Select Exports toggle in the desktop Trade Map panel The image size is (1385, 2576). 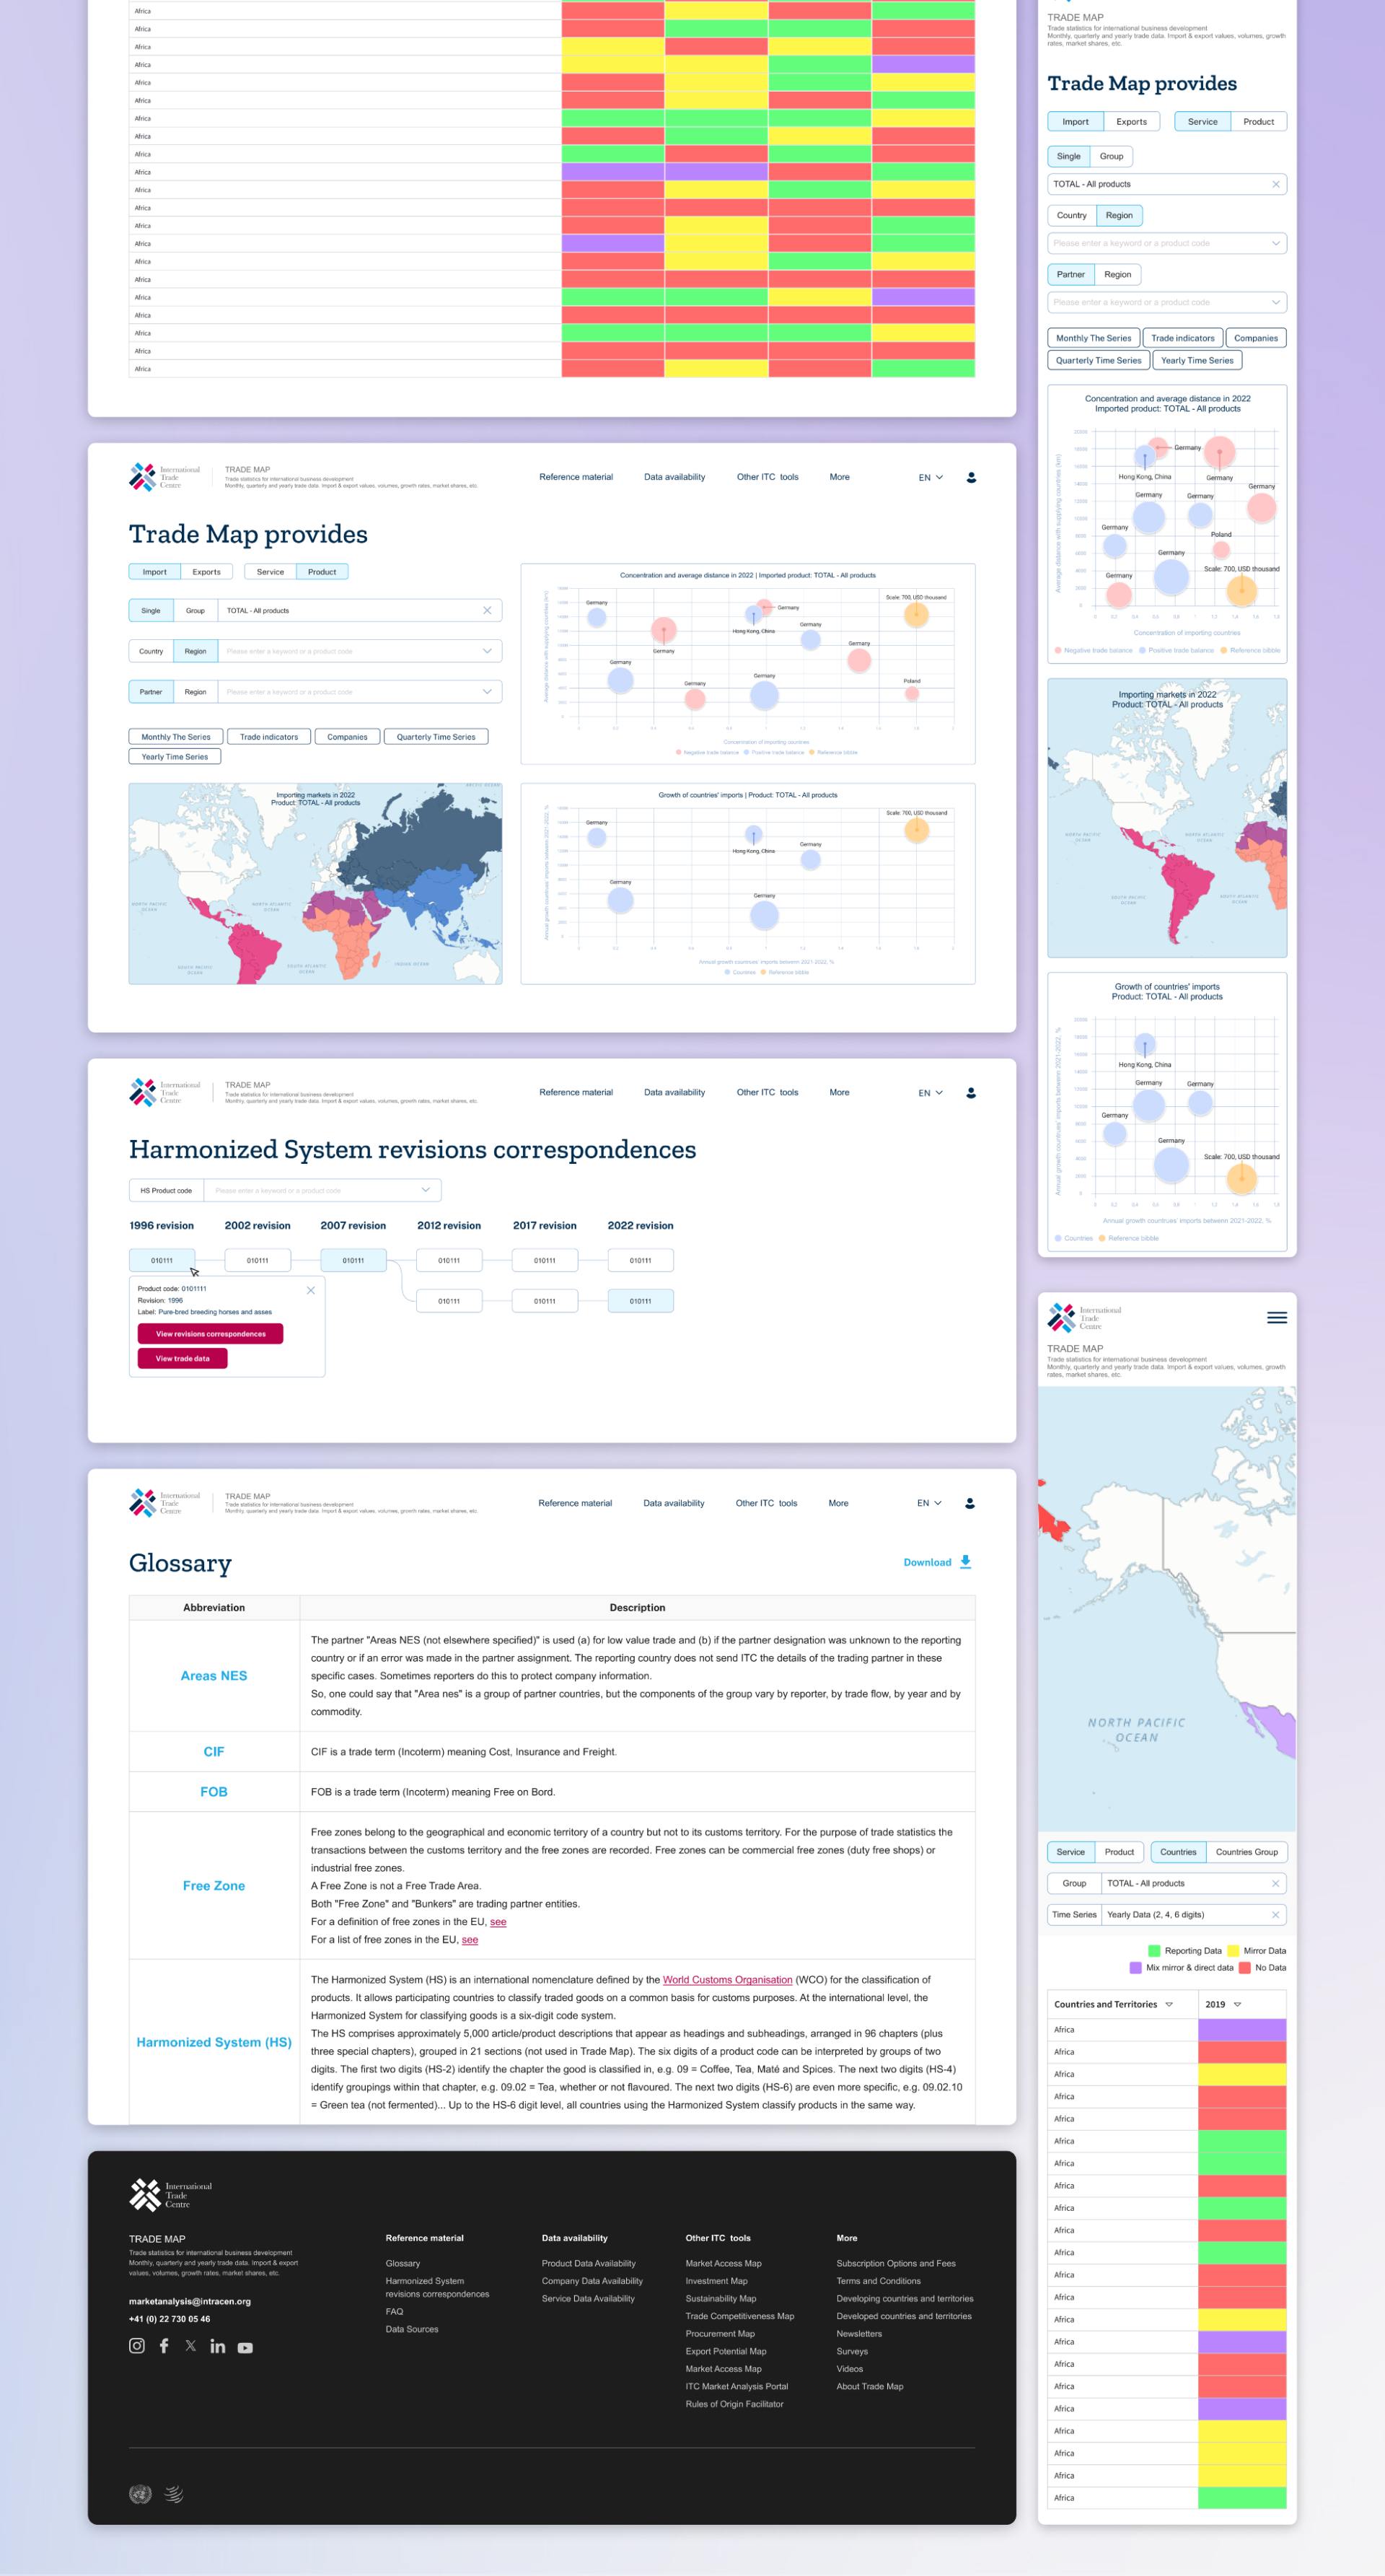pos(207,572)
